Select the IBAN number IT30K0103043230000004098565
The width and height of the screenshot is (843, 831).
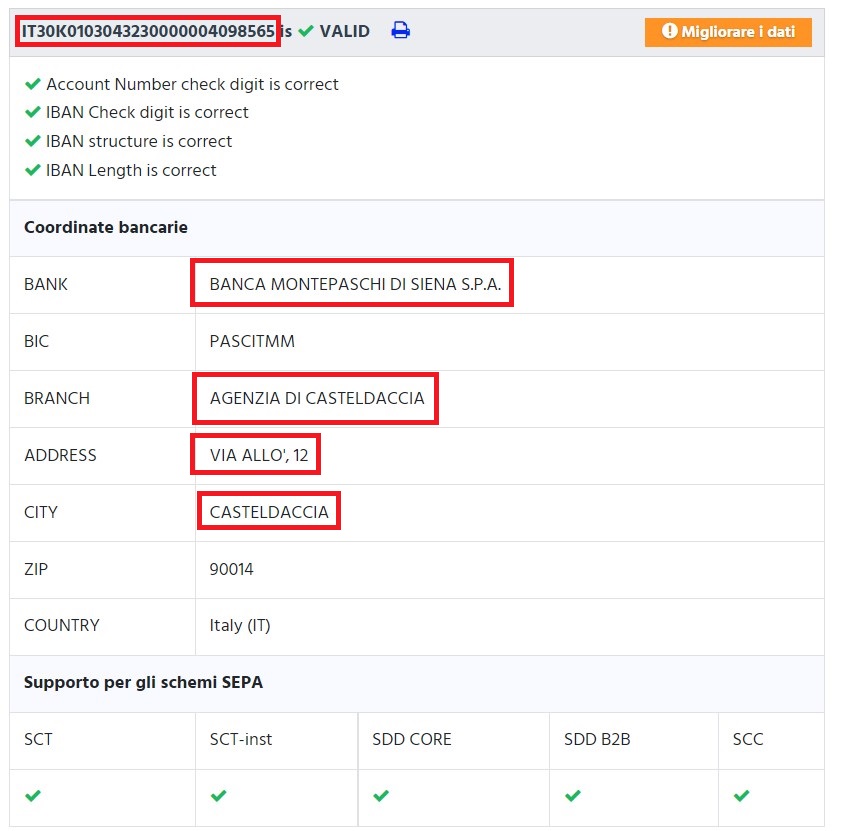(148, 31)
